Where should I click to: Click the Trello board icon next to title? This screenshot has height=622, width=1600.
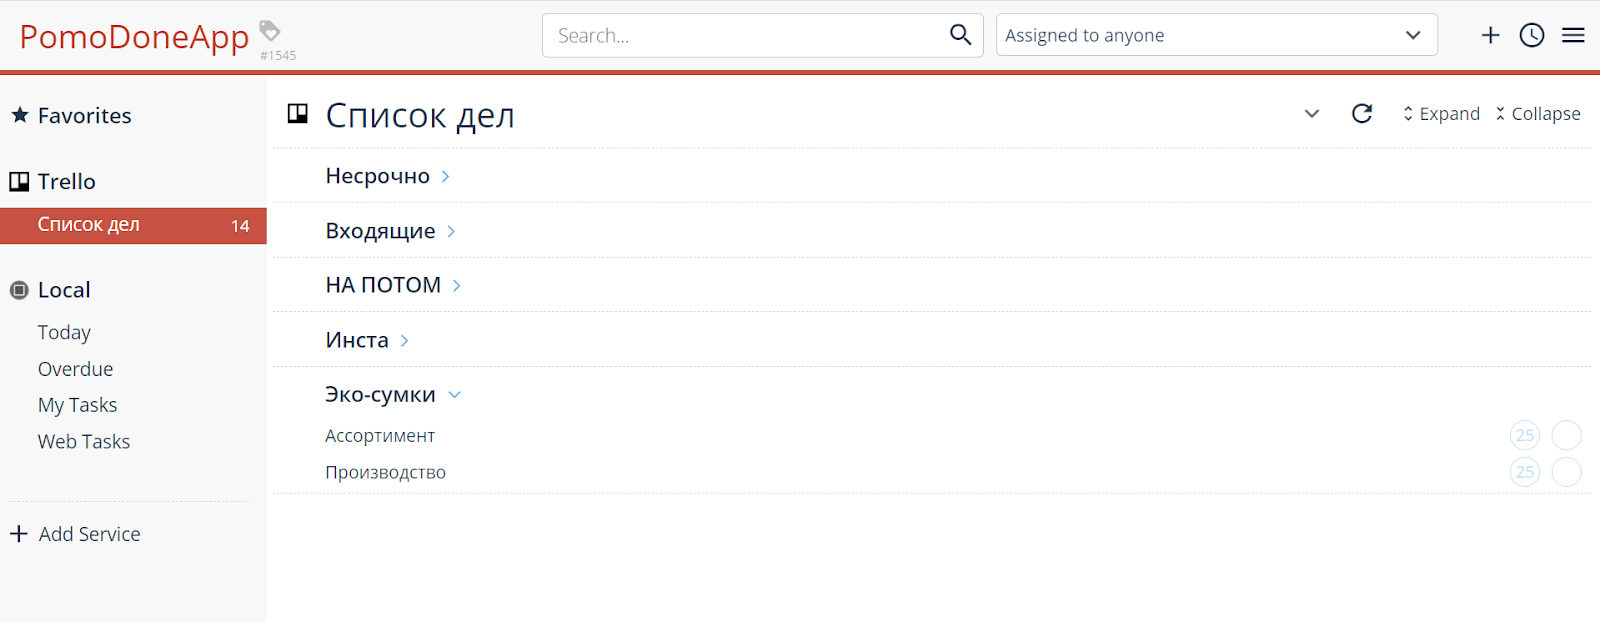pyautogui.click(x=298, y=114)
